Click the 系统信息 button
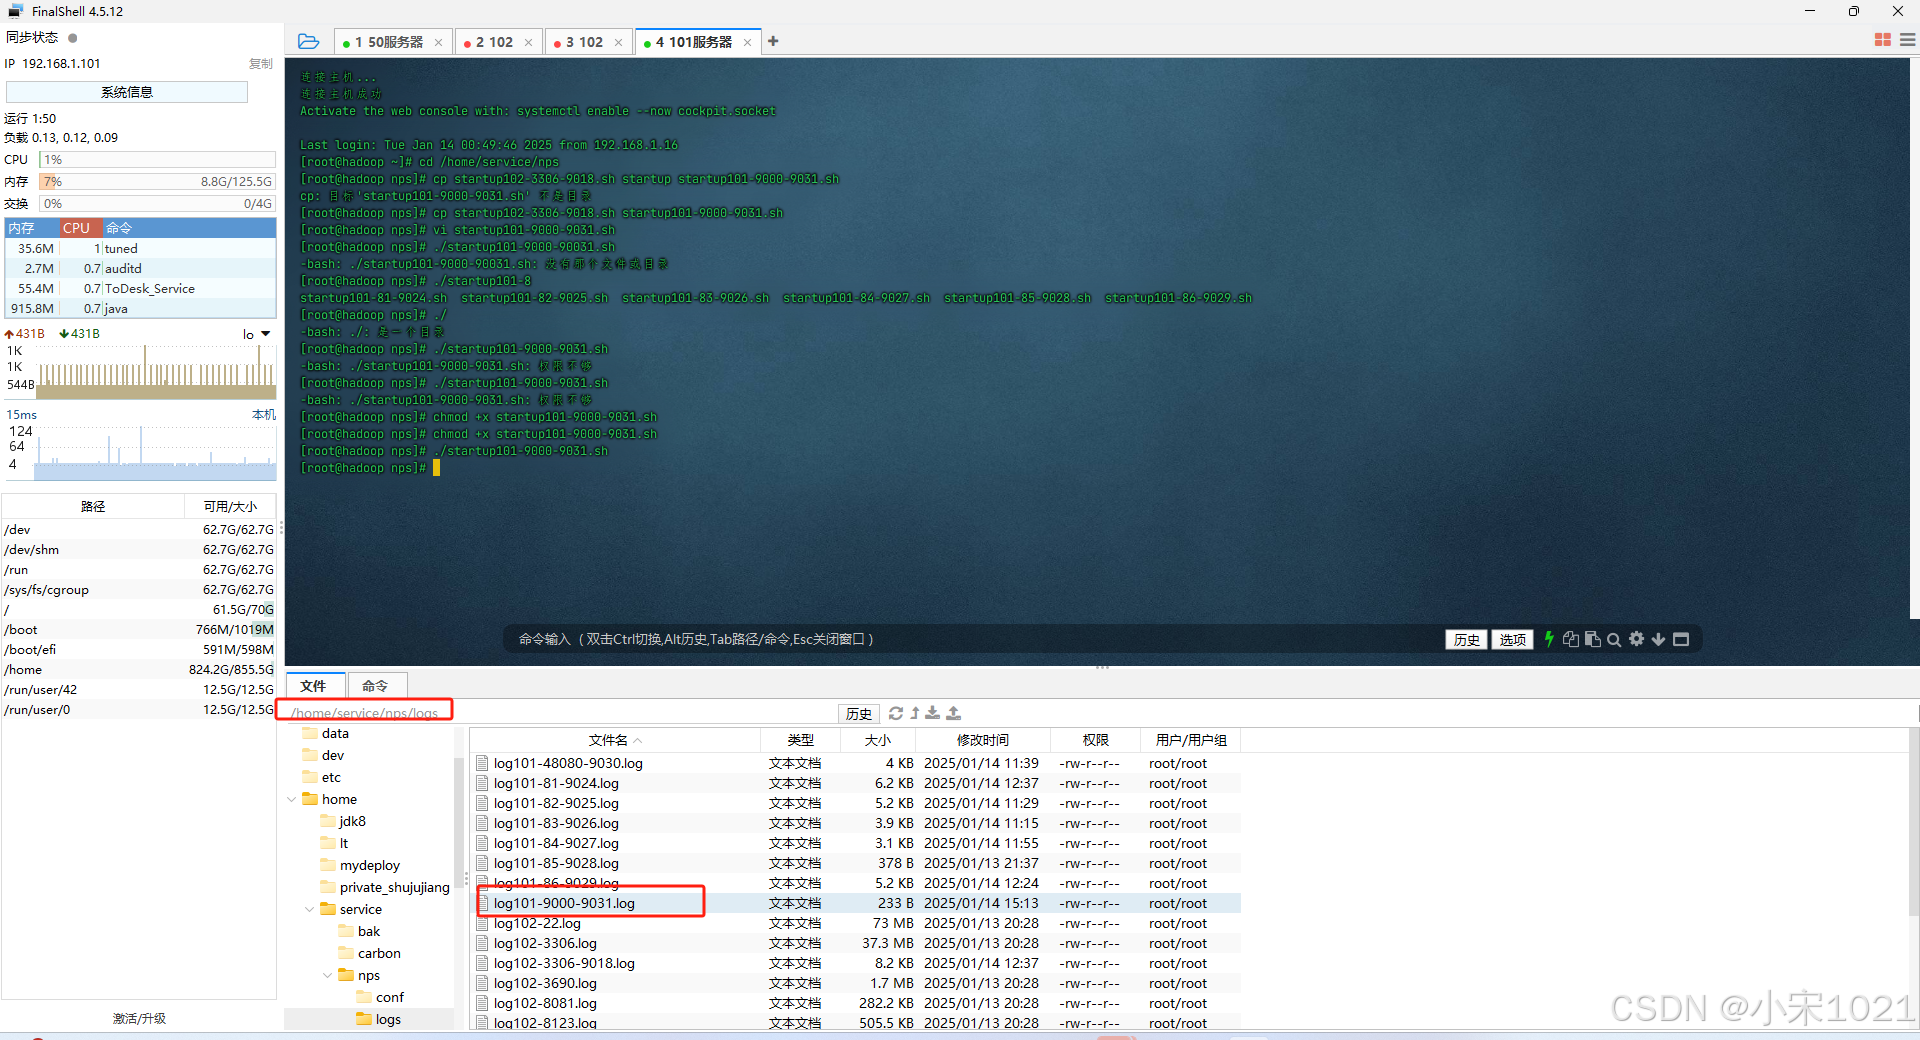The image size is (1920, 1040). (127, 92)
